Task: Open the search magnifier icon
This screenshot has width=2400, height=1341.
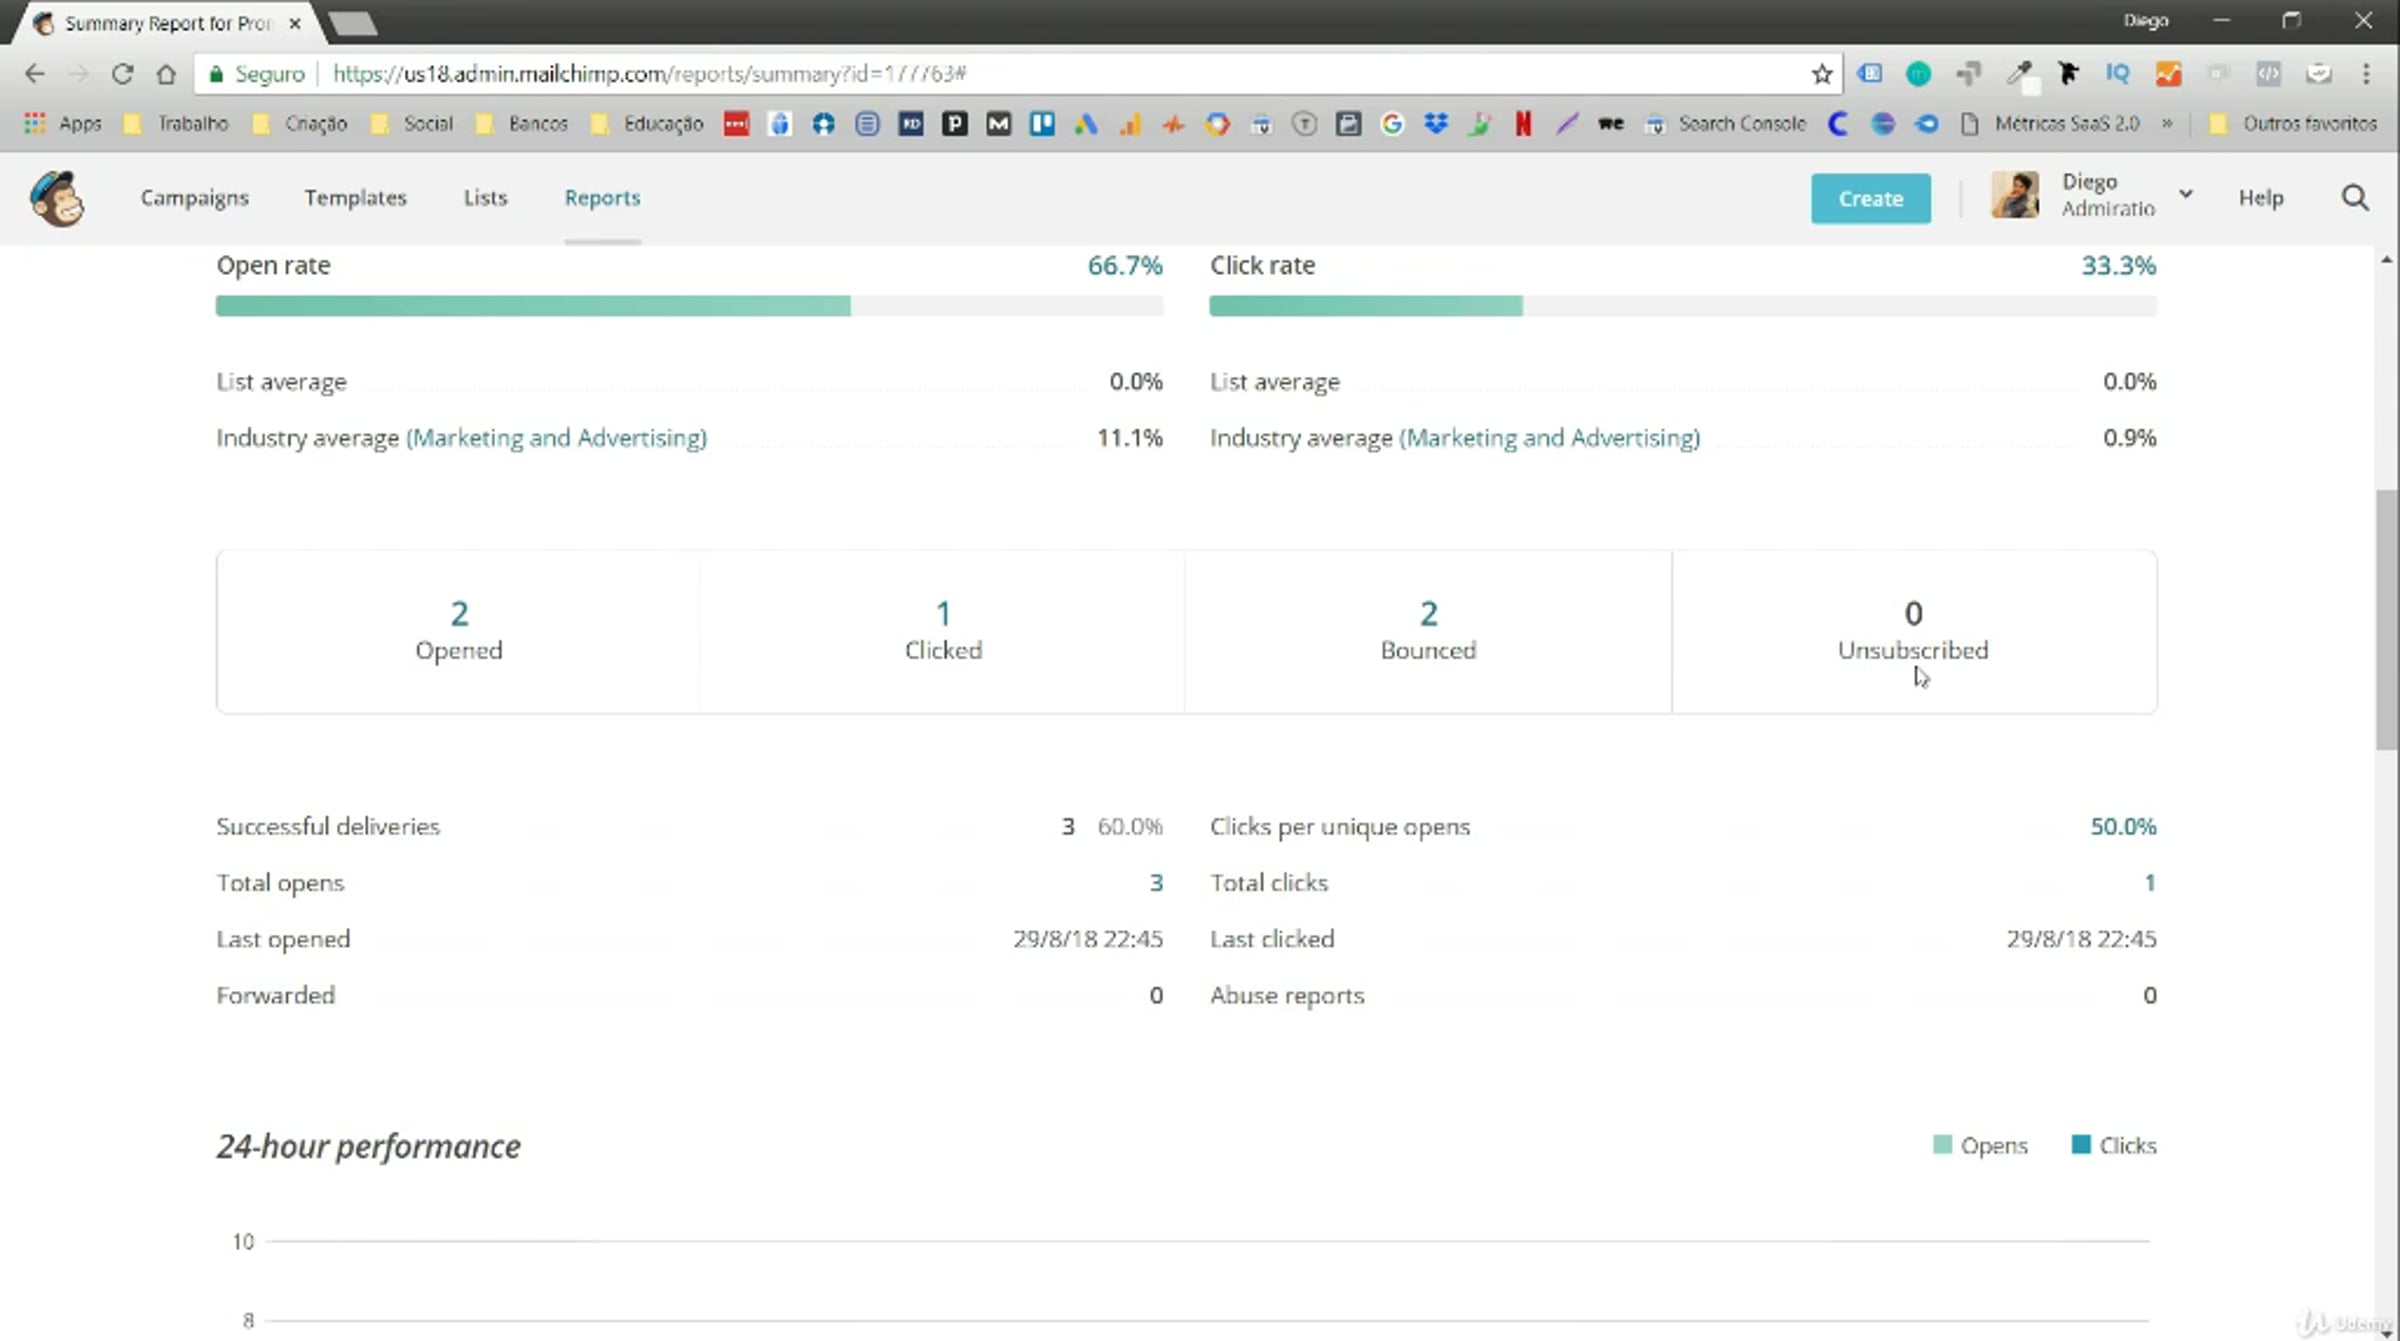Action: pos(2355,198)
